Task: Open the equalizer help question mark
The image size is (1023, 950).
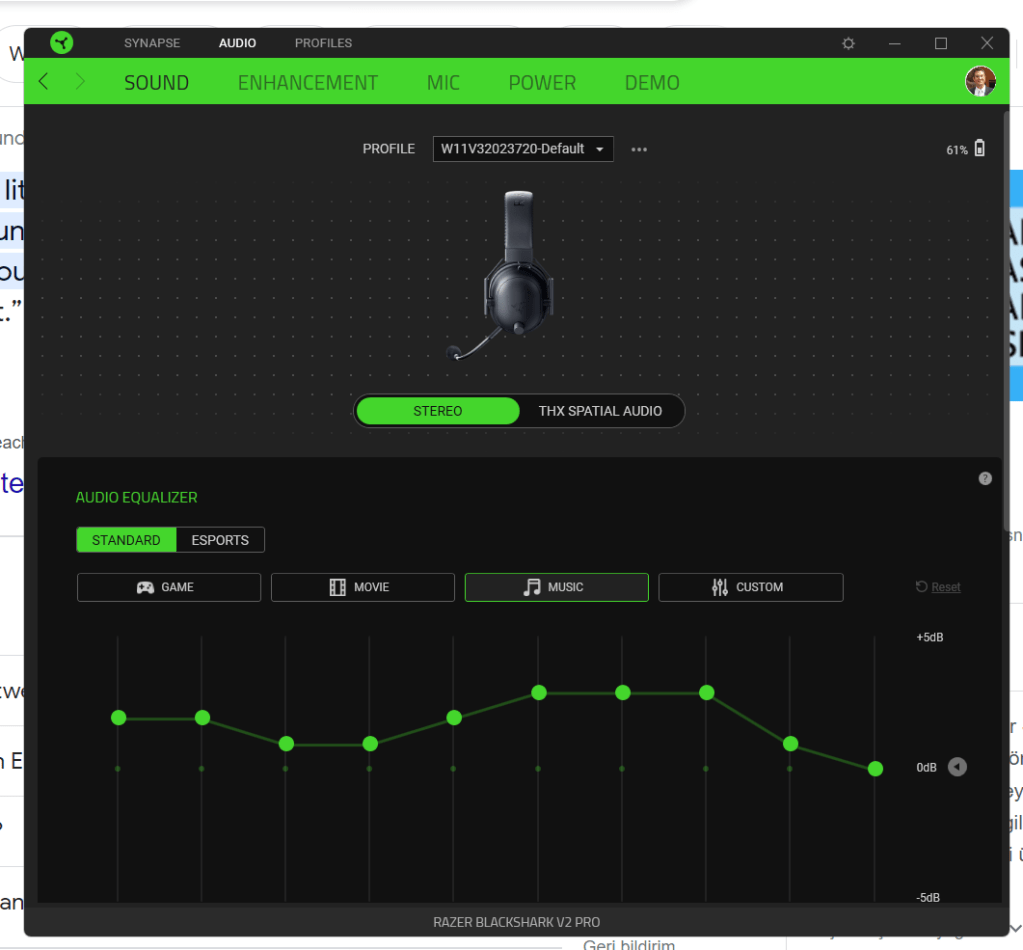Action: tap(985, 478)
